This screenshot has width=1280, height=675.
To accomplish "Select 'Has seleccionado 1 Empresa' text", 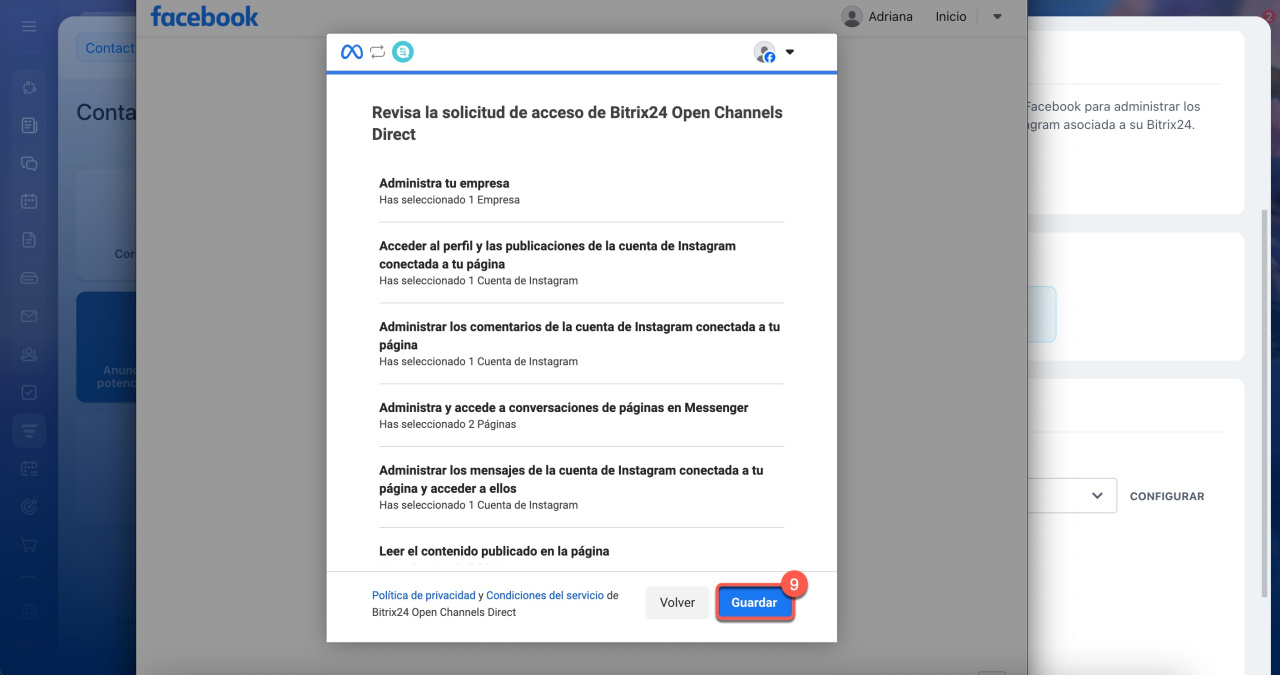I will [x=449, y=200].
